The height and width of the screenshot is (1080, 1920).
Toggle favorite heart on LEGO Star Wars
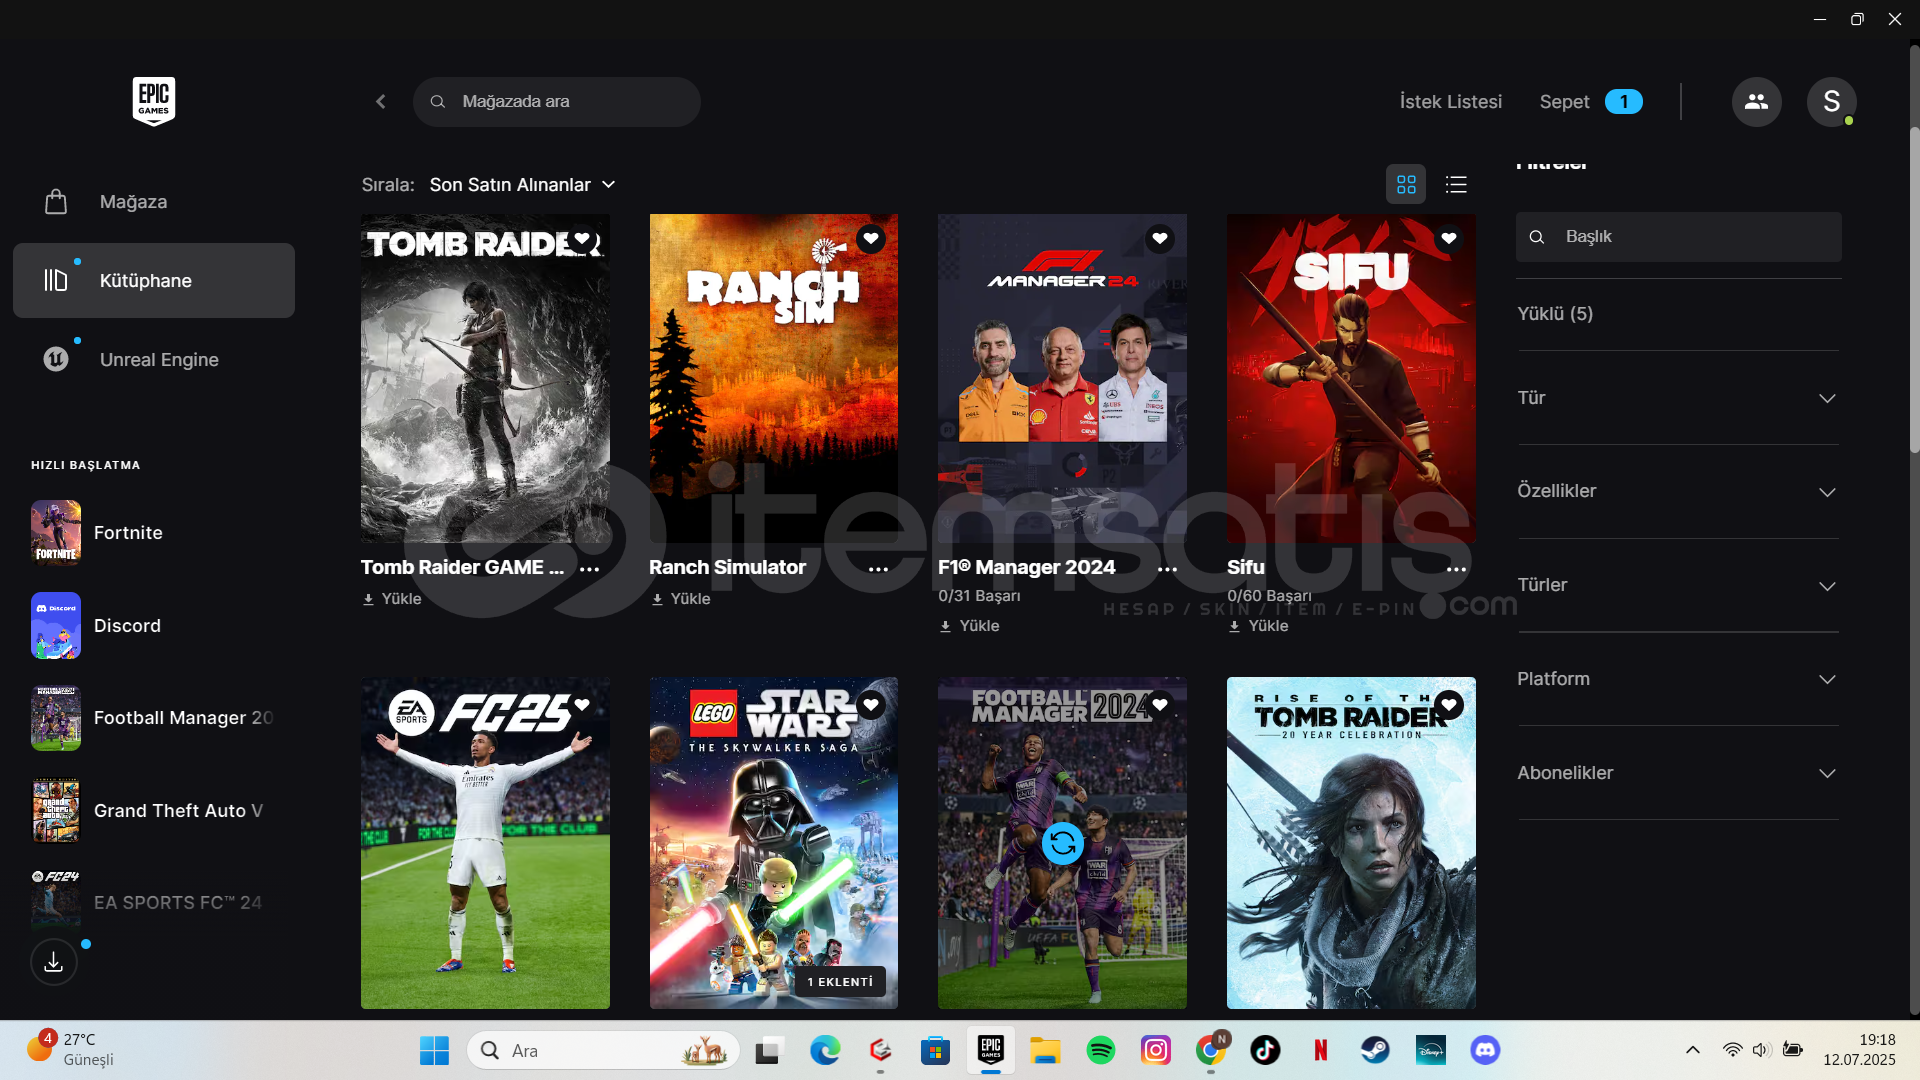[871, 705]
